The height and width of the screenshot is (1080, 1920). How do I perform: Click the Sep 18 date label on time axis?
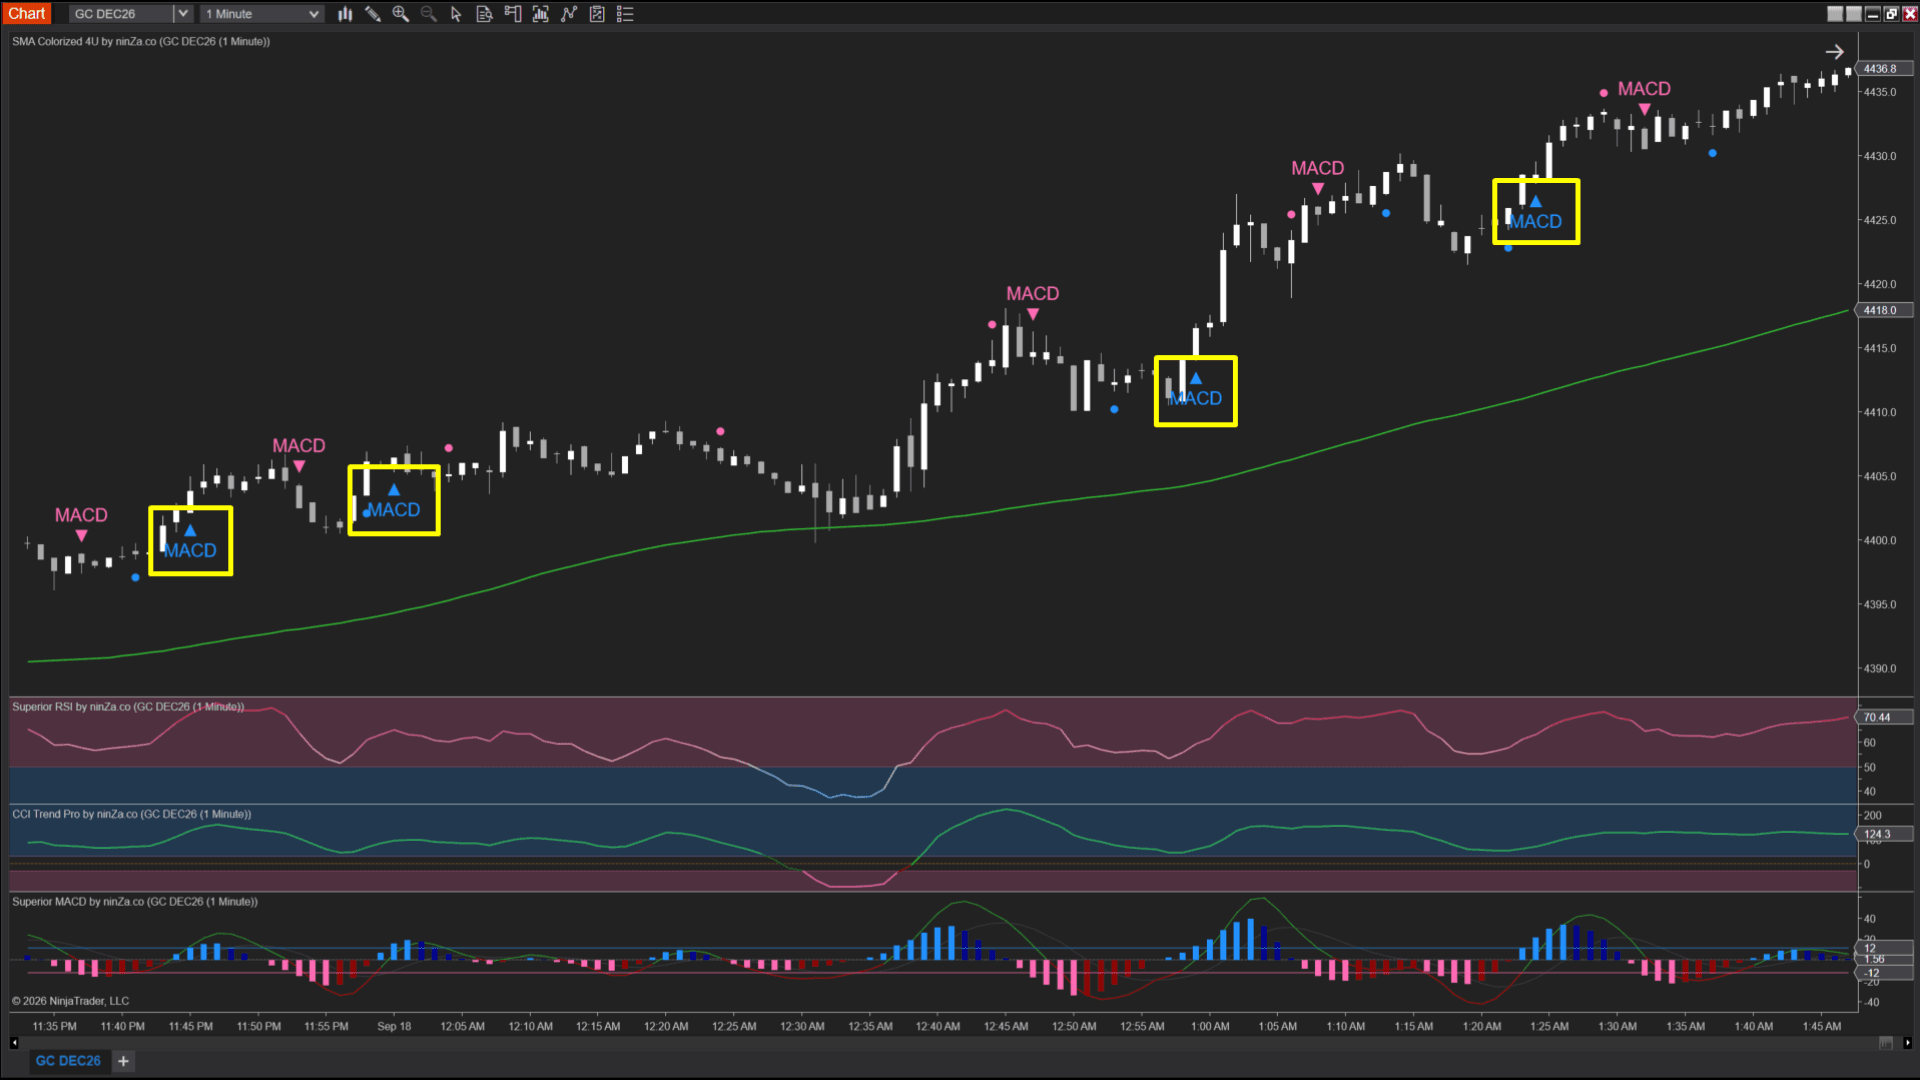click(x=394, y=1027)
